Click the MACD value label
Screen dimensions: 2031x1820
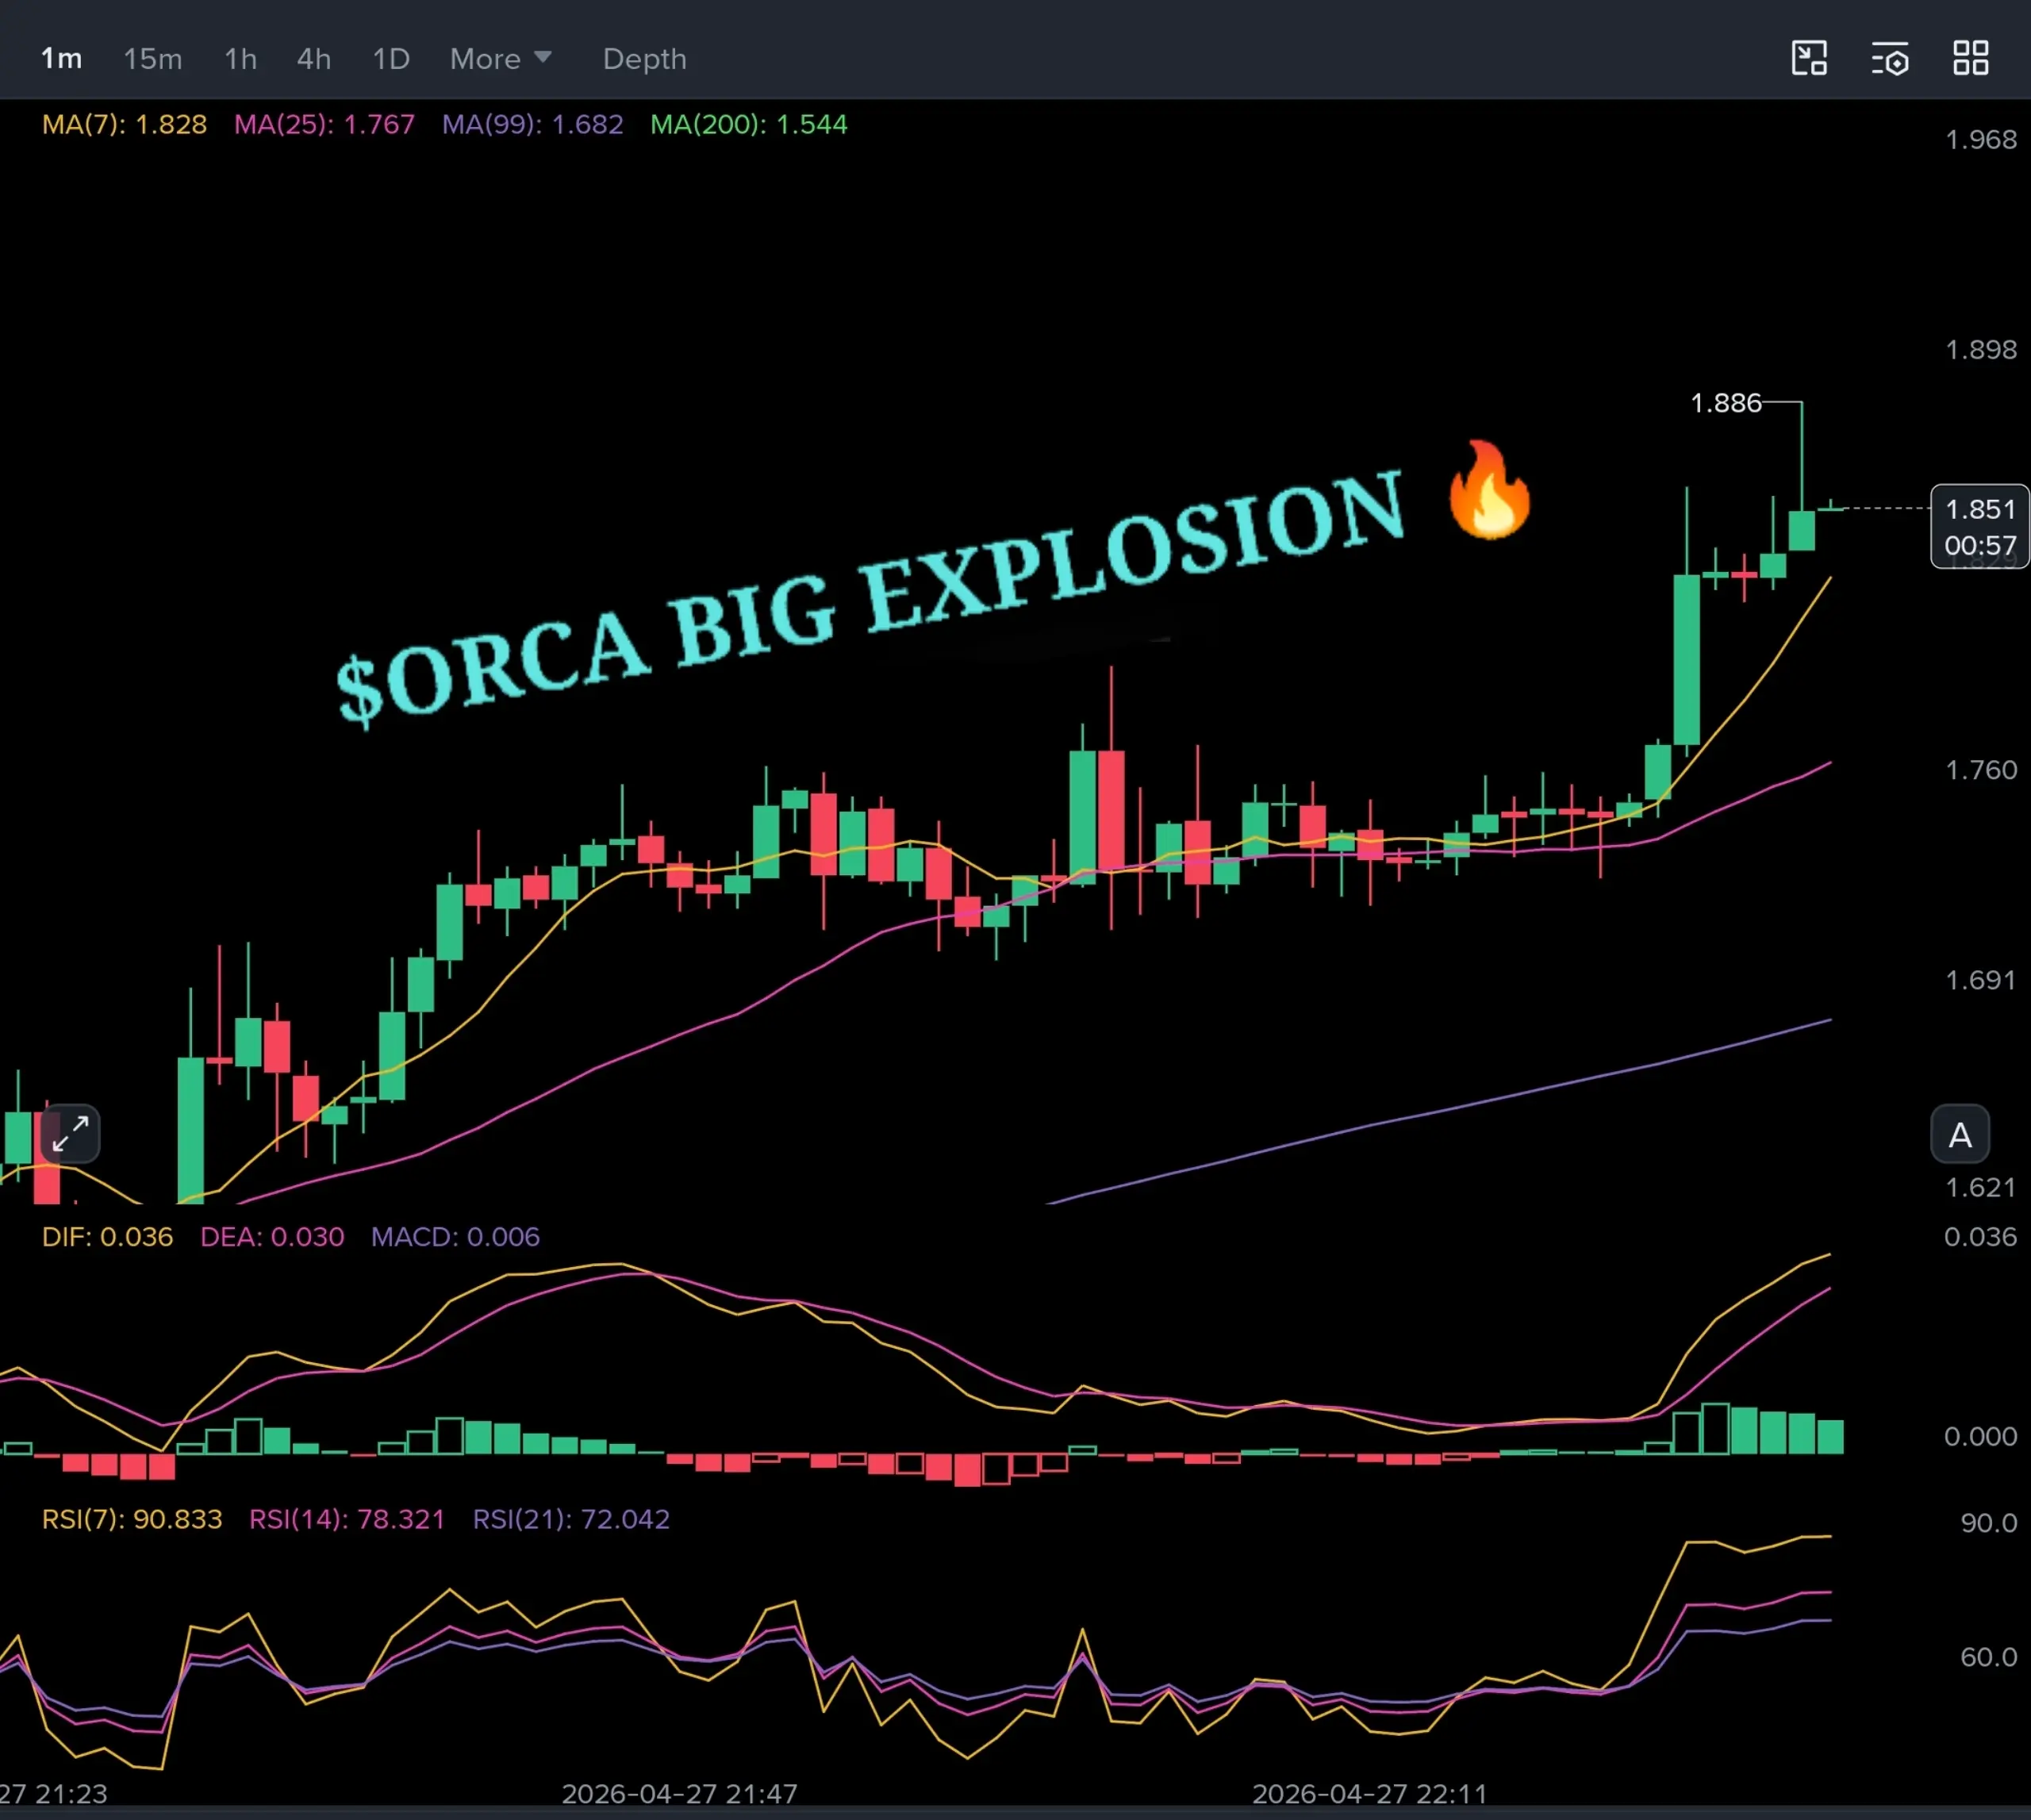455,1237
